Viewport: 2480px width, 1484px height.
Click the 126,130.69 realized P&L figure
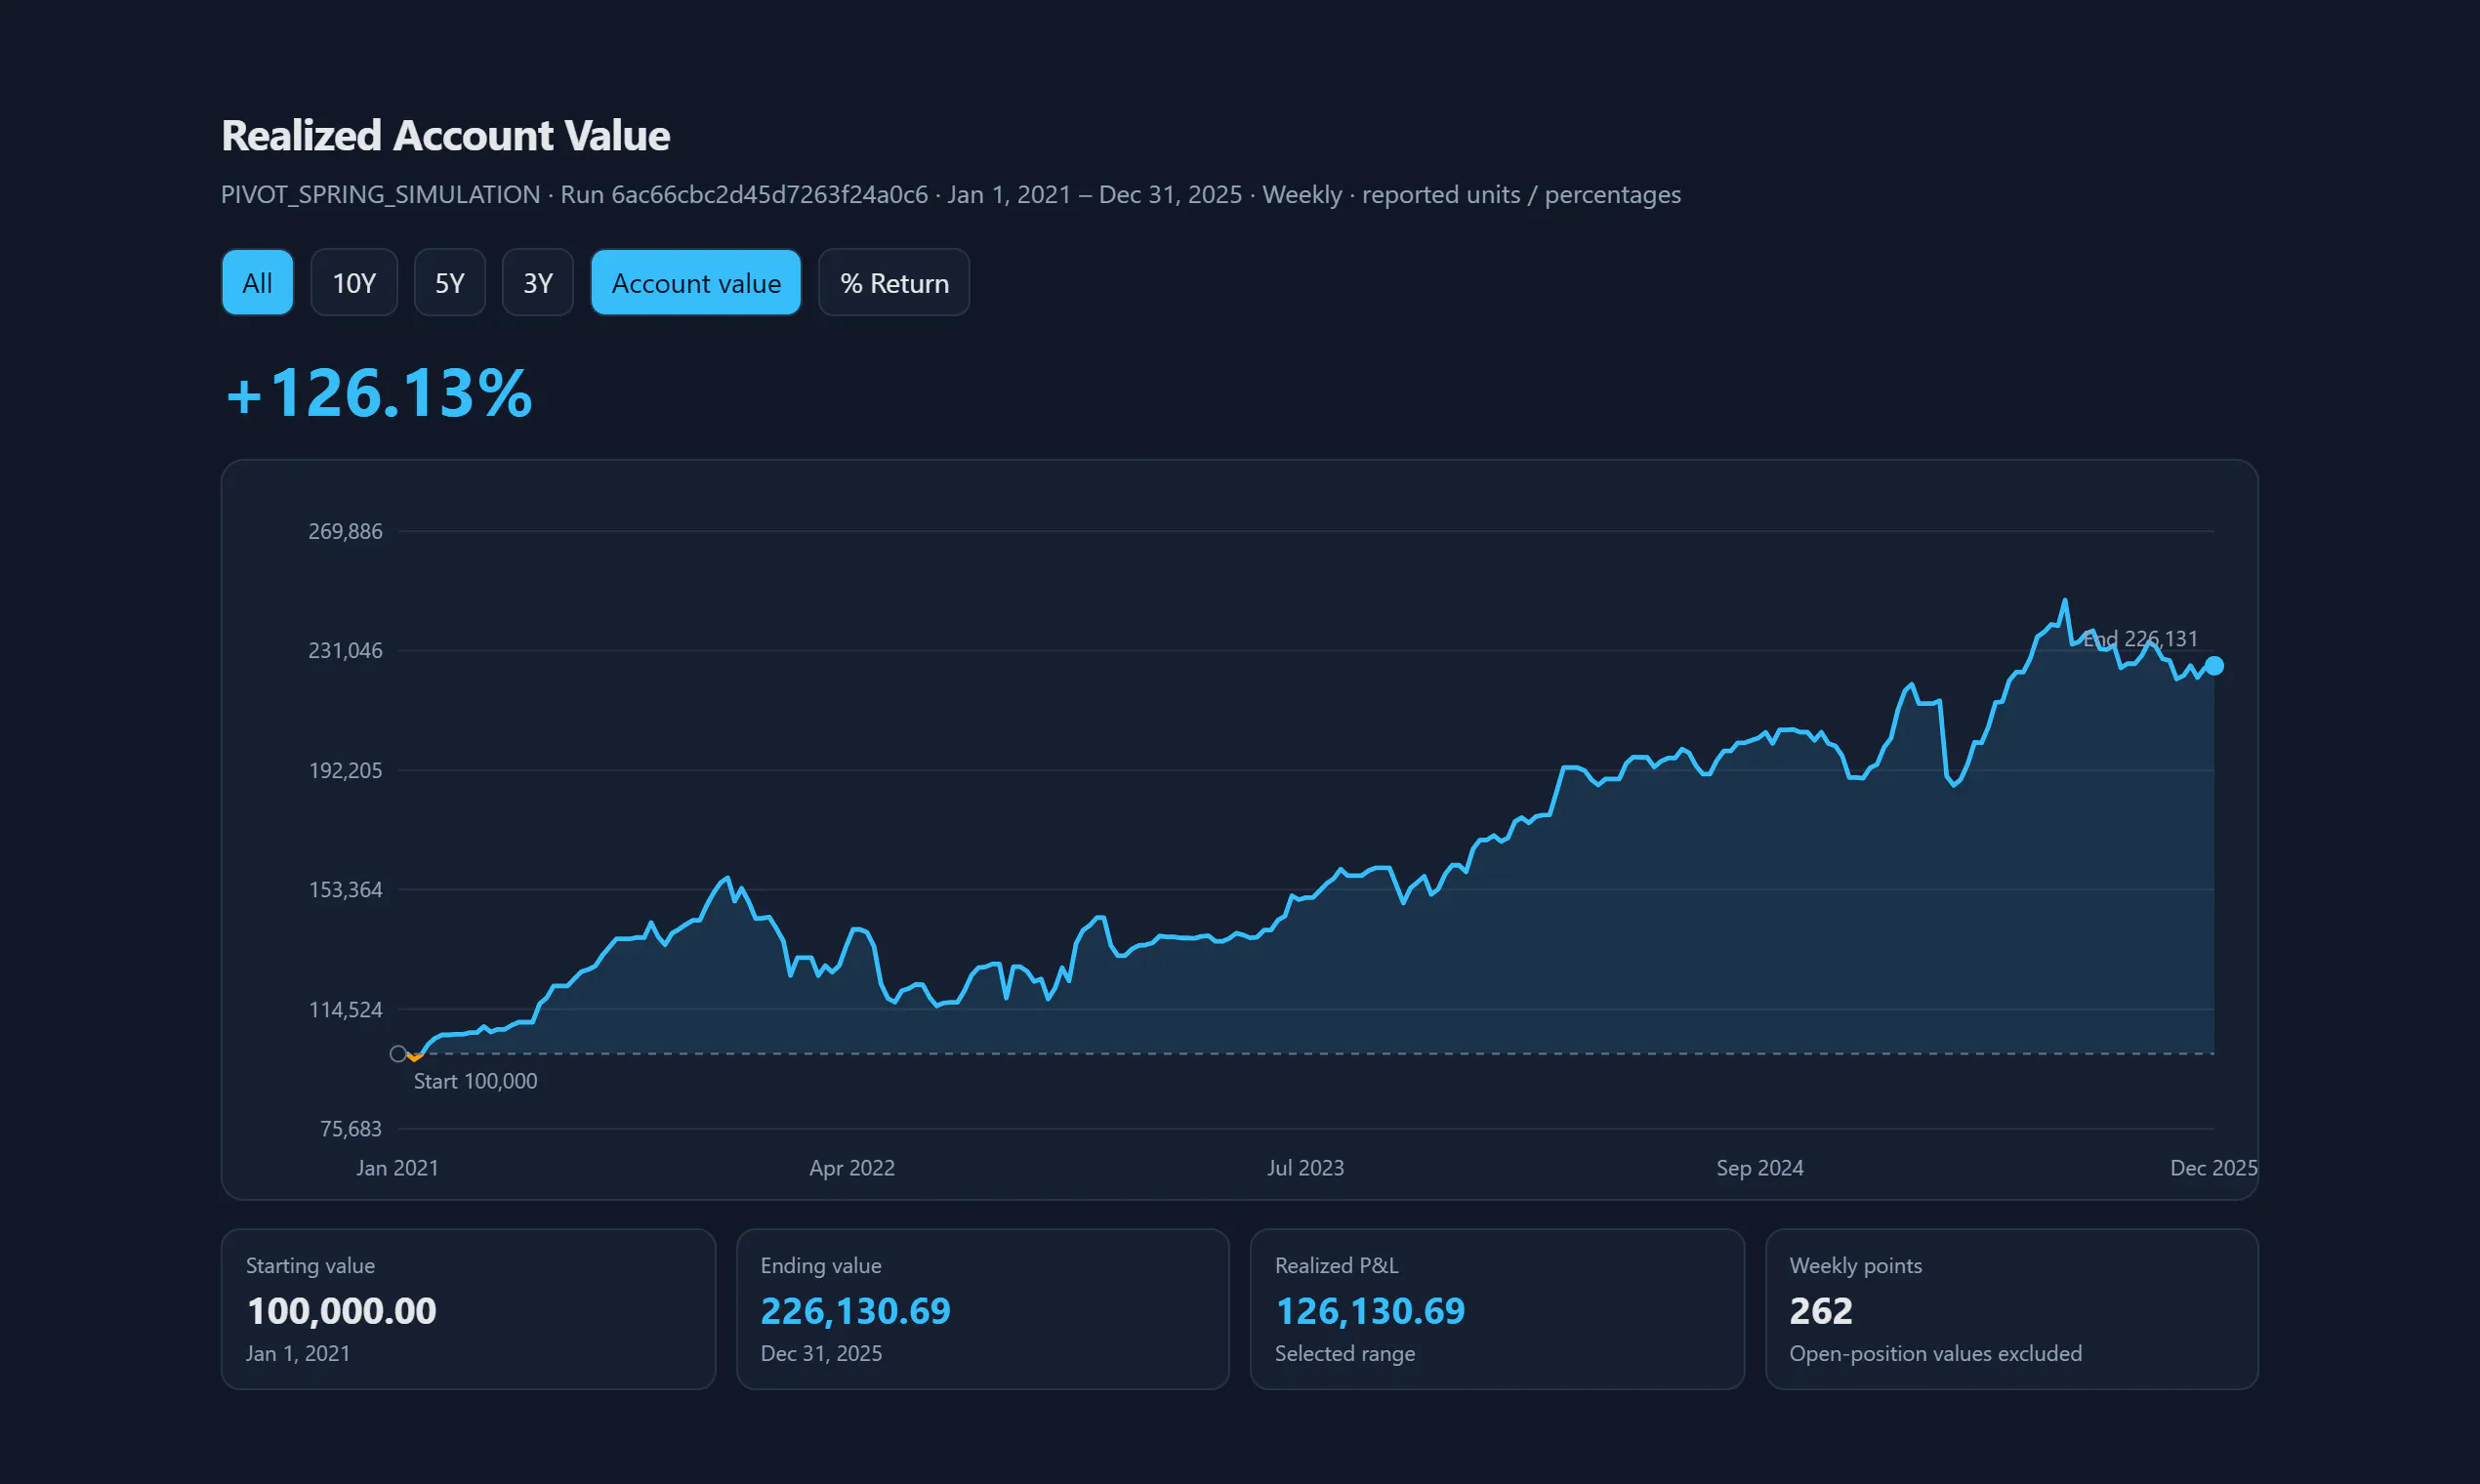click(x=1370, y=1311)
